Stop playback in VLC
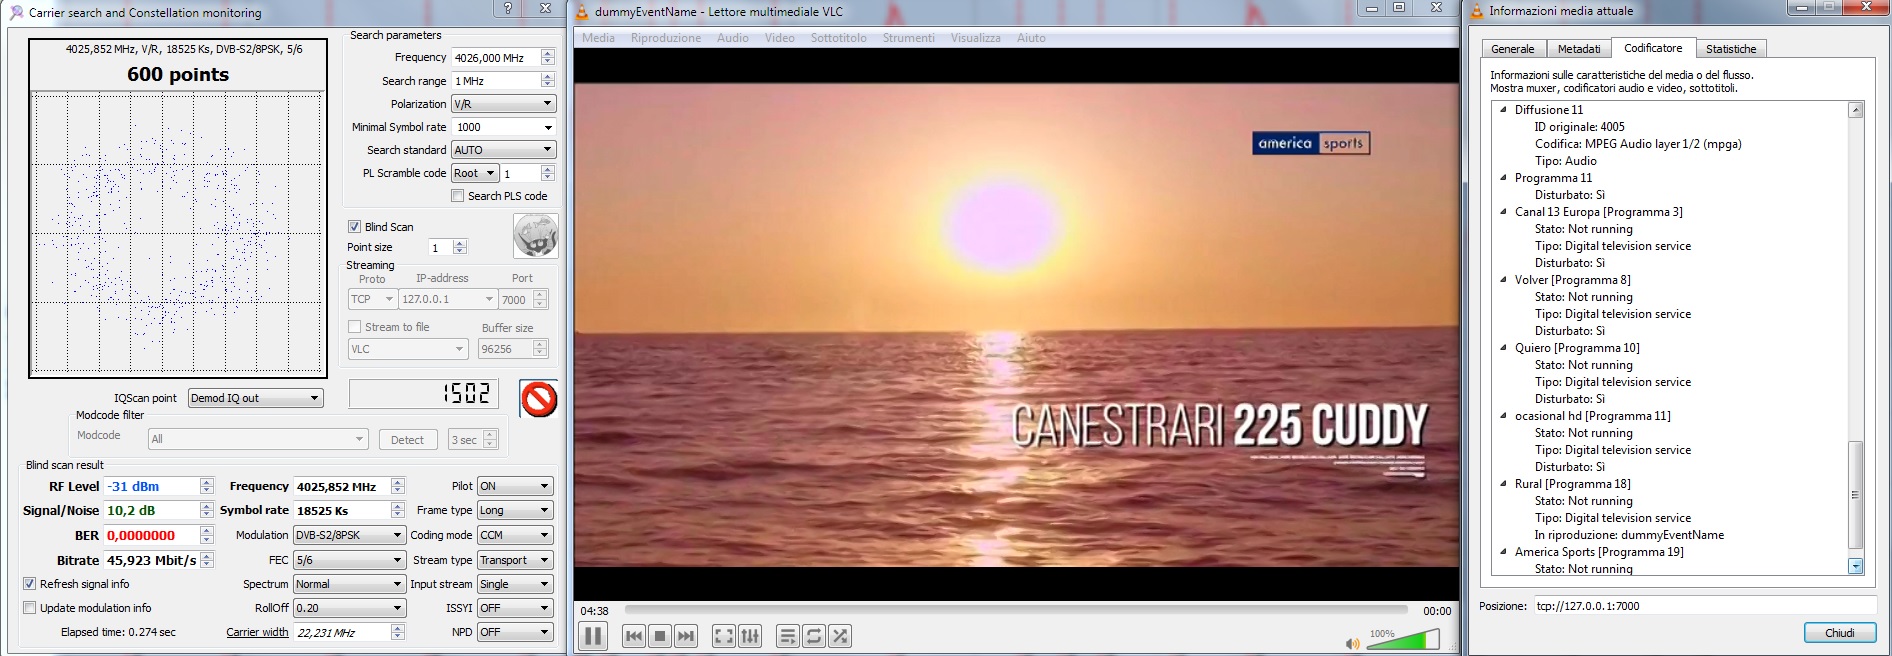 [659, 636]
